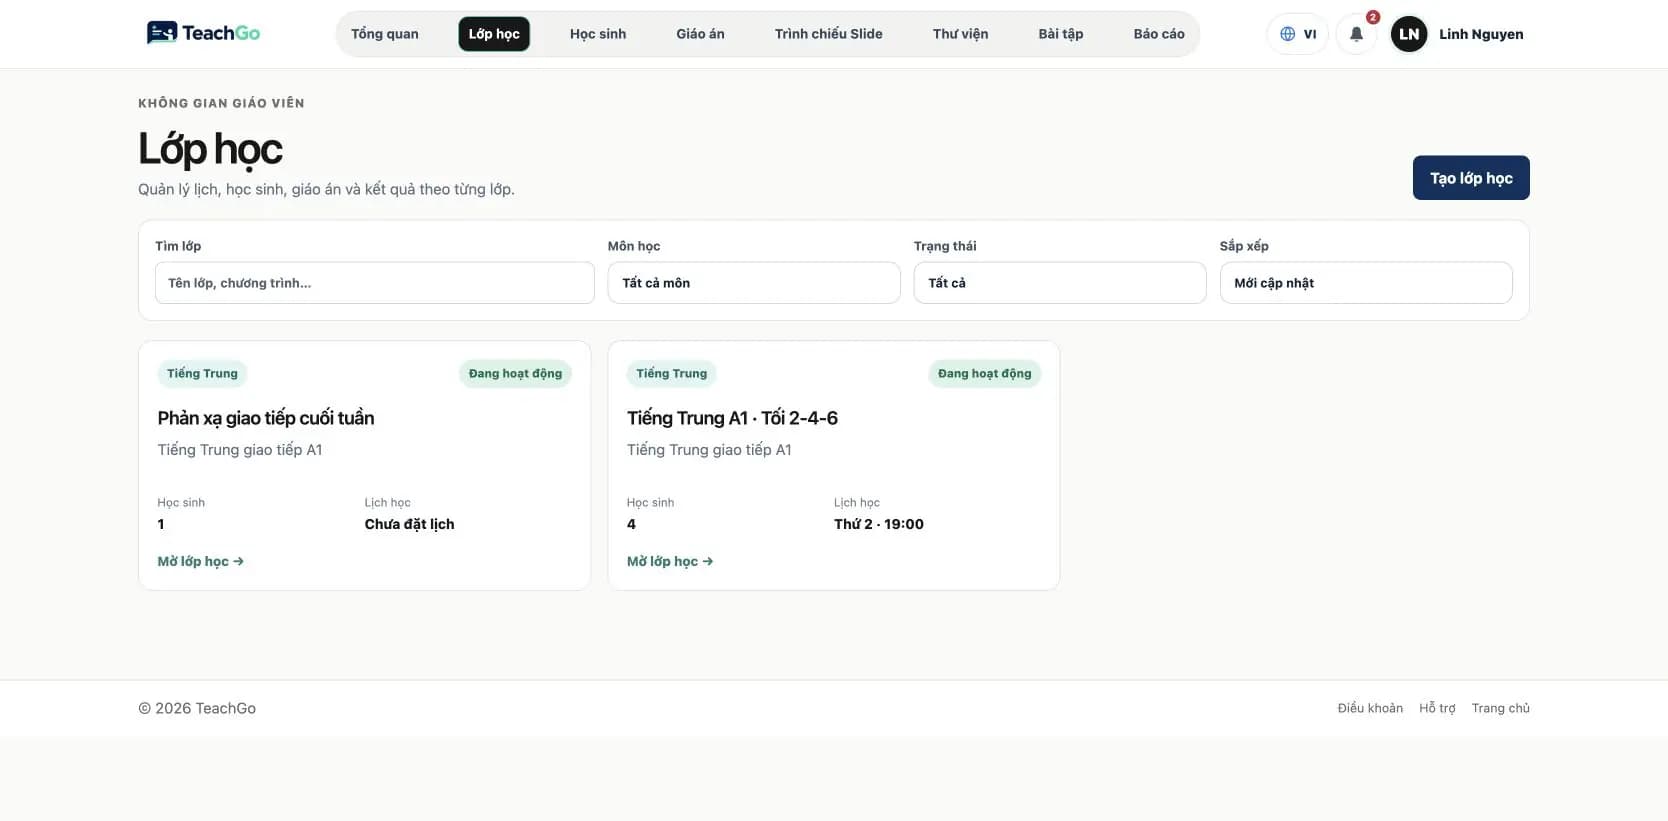Click the VI language label
The width and height of the screenshot is (1668, 821).
pyautogui.click(x=1310, y=34)
